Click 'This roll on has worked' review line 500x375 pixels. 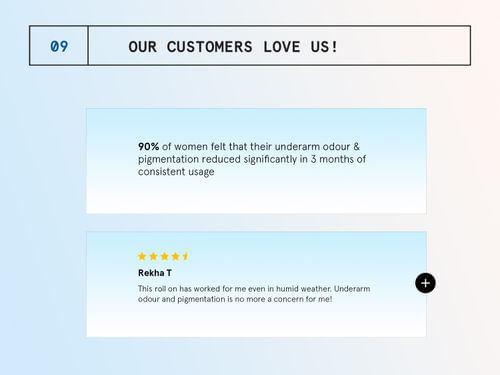point(254,289)
